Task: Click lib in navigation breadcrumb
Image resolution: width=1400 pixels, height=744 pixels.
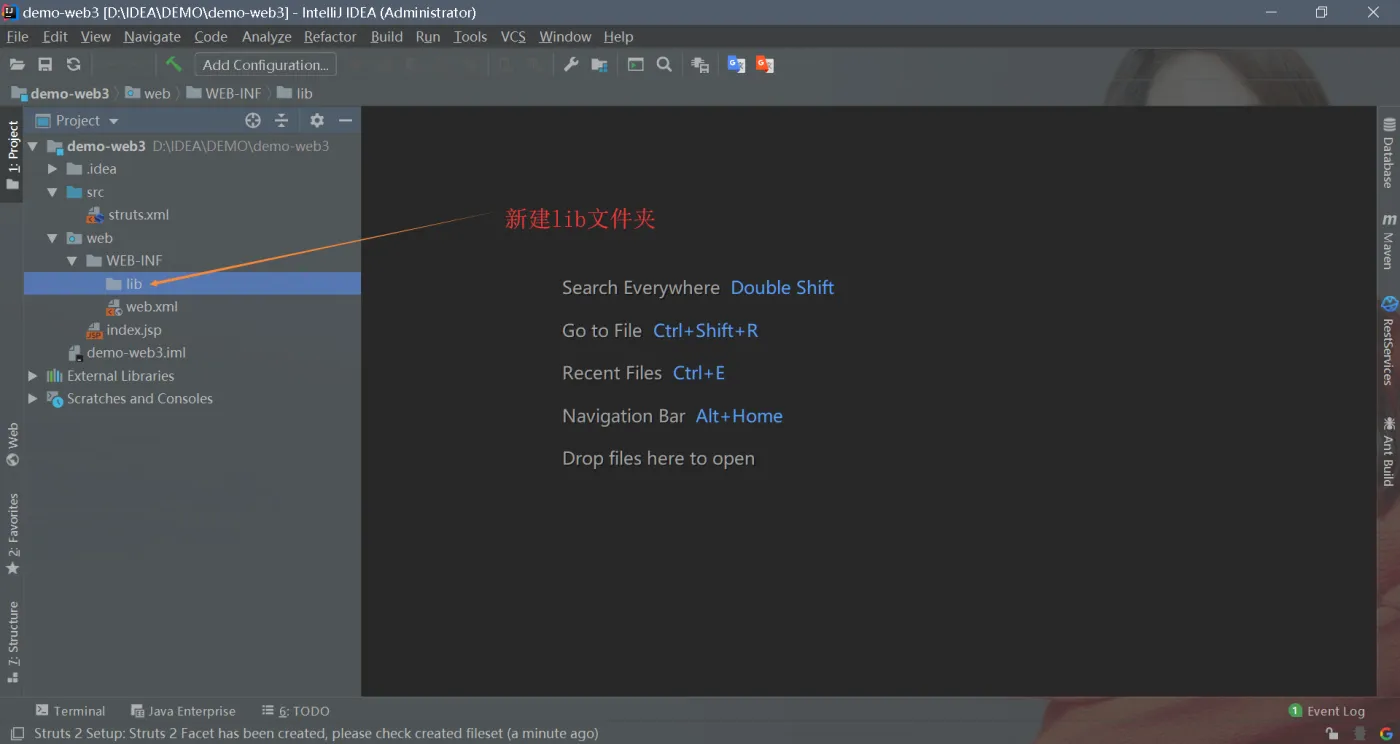Action: pyautogui.click(x=295, y=93)
